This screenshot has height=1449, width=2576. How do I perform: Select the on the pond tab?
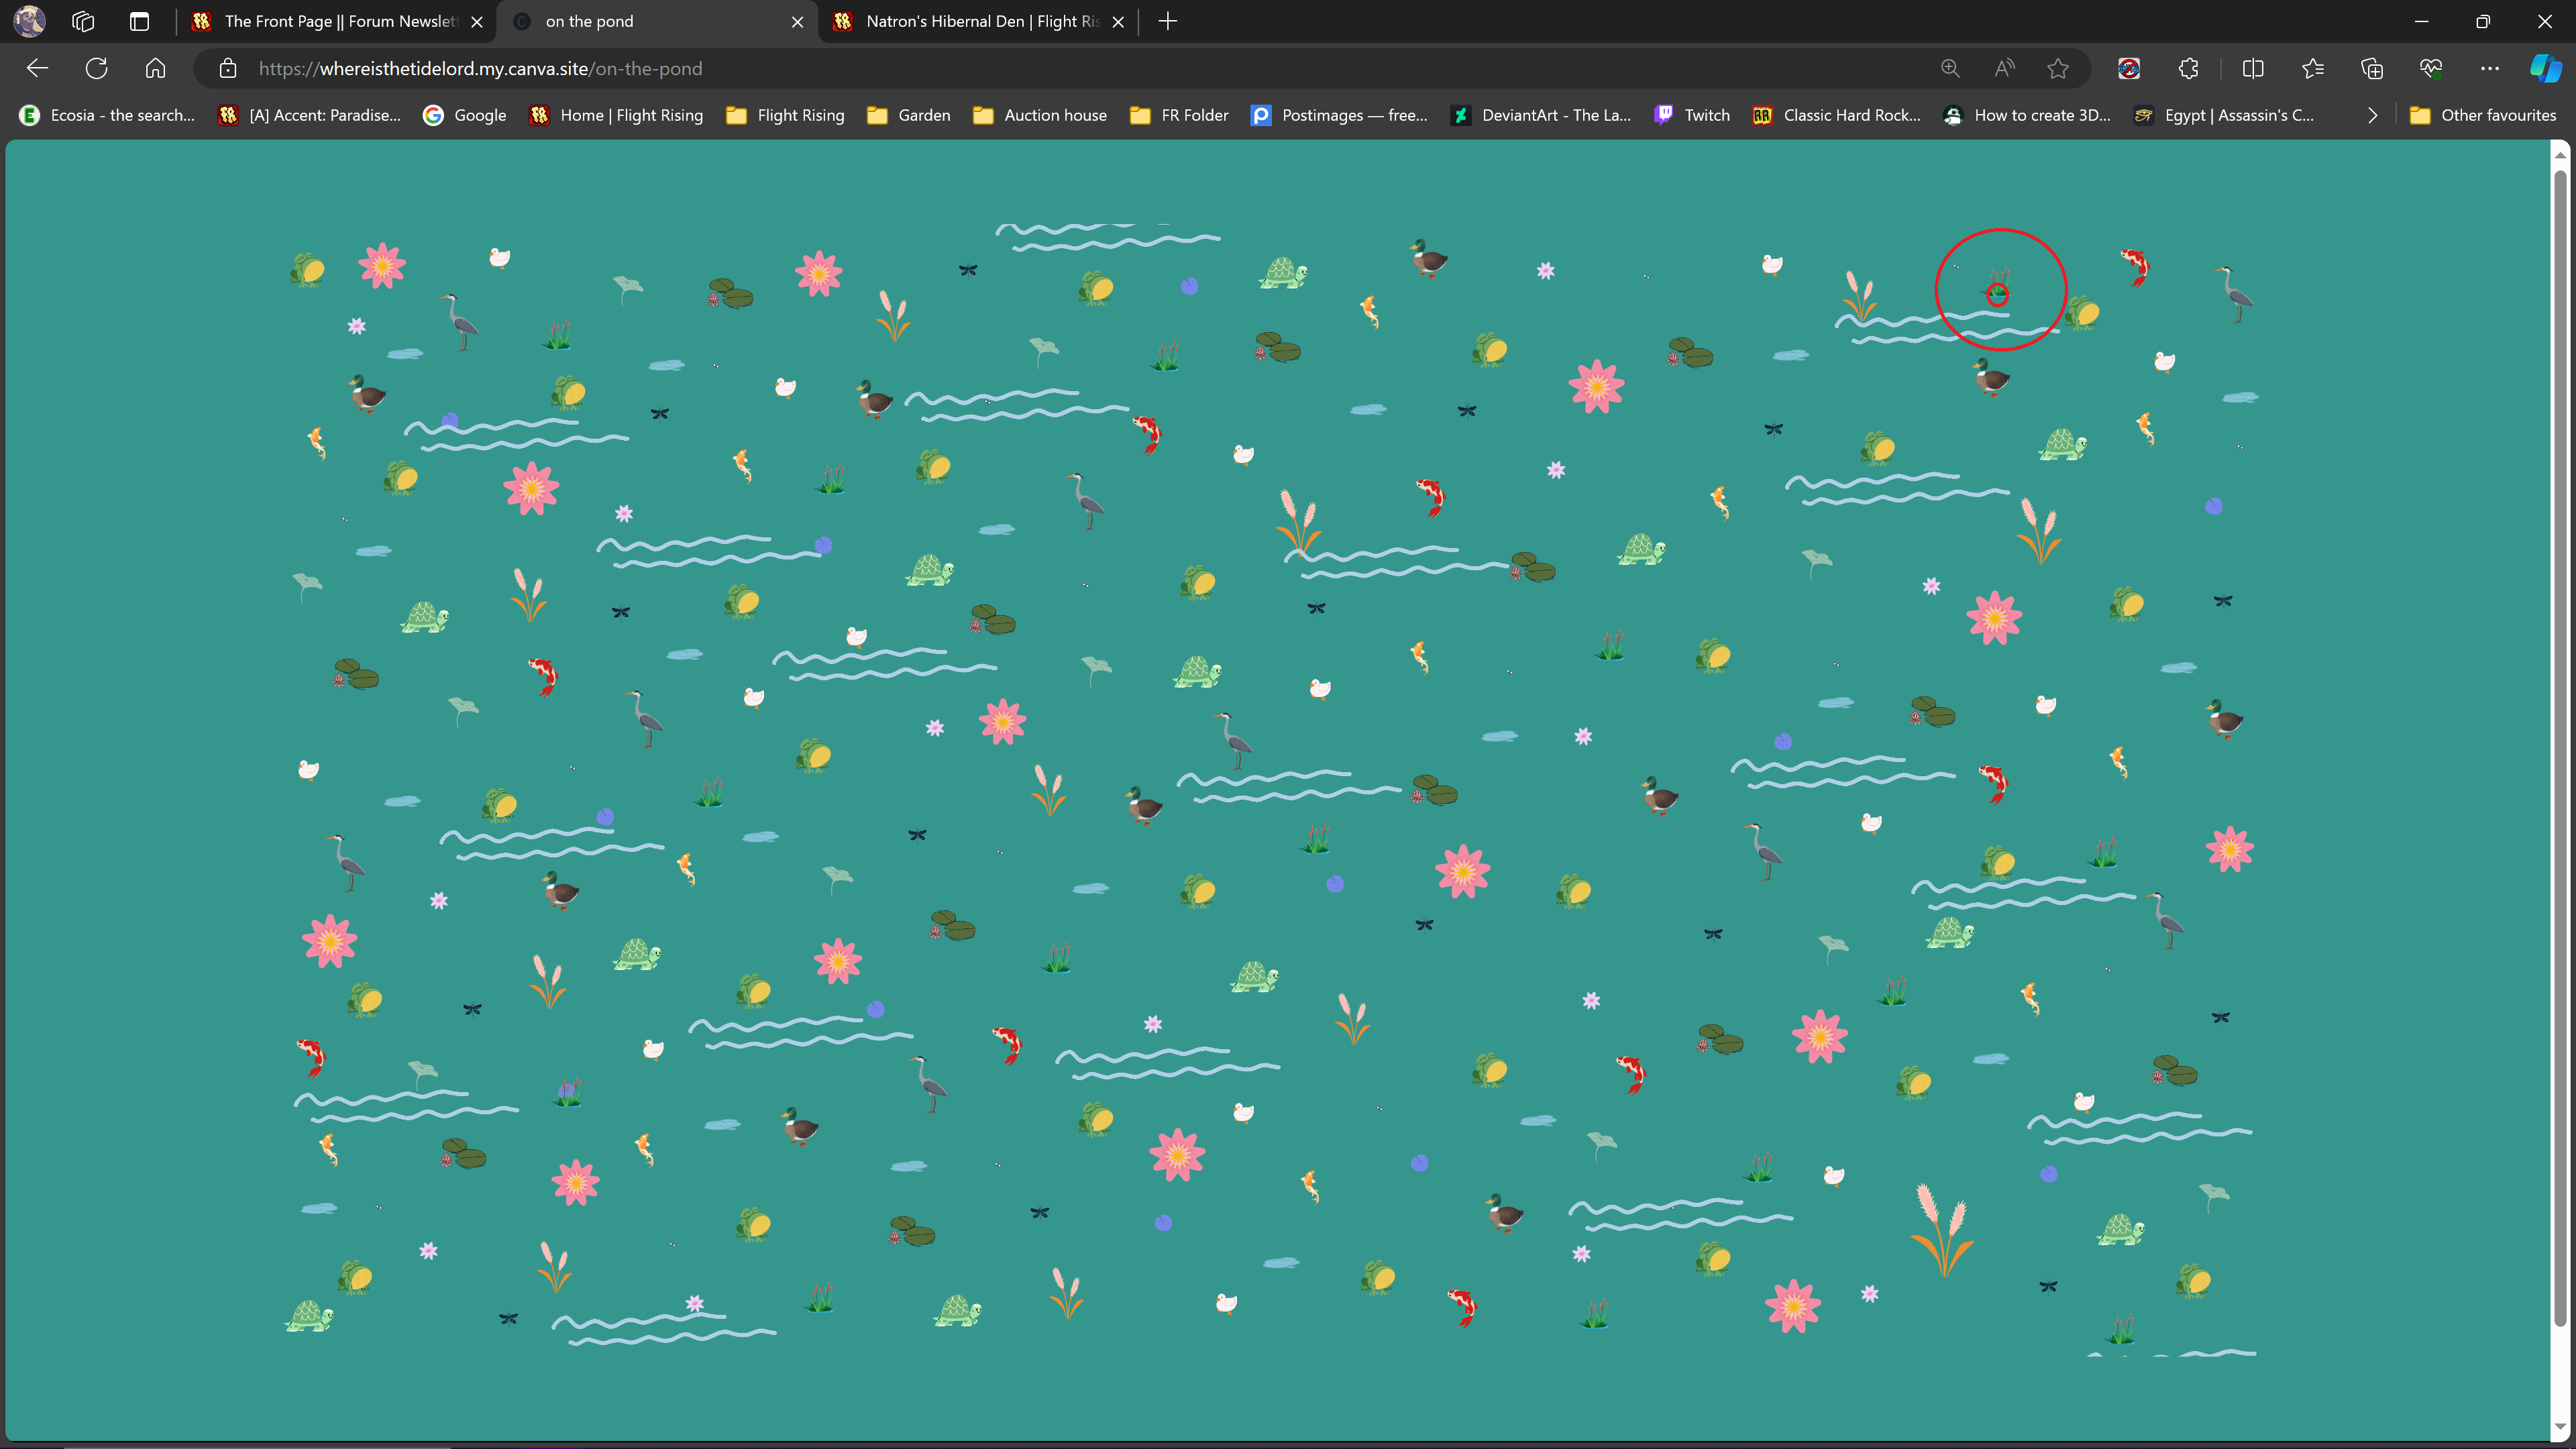[x=657, y=21]
